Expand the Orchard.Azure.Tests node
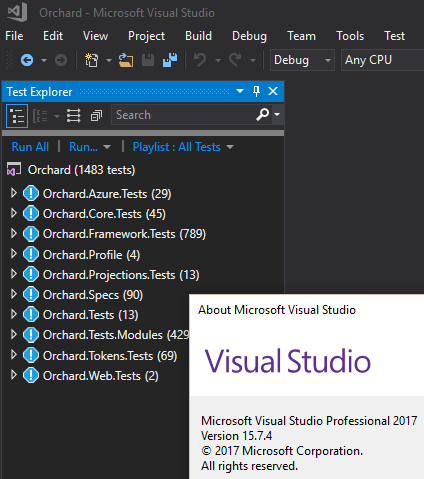 [x=14, y=193]
